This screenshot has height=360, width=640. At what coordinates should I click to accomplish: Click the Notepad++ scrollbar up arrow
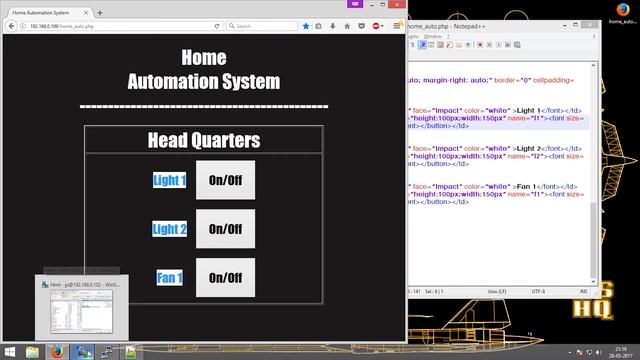pos(593,66)
